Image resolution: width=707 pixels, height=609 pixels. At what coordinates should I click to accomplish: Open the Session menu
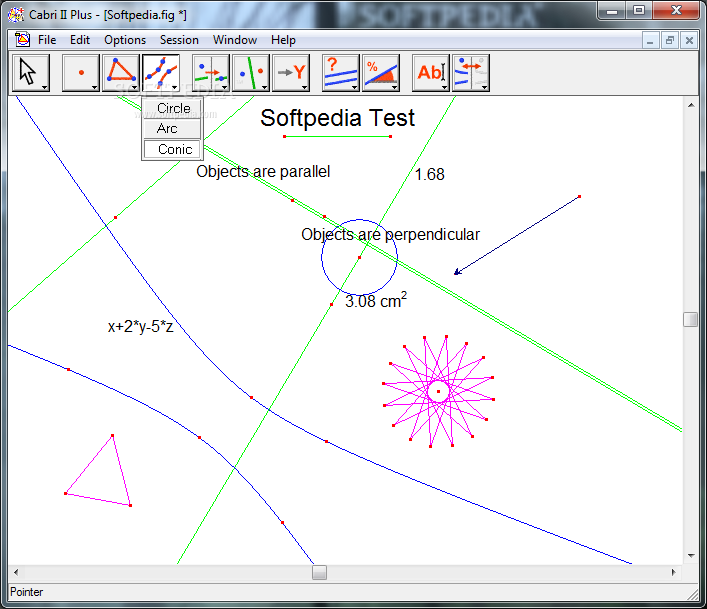(179, 40)
